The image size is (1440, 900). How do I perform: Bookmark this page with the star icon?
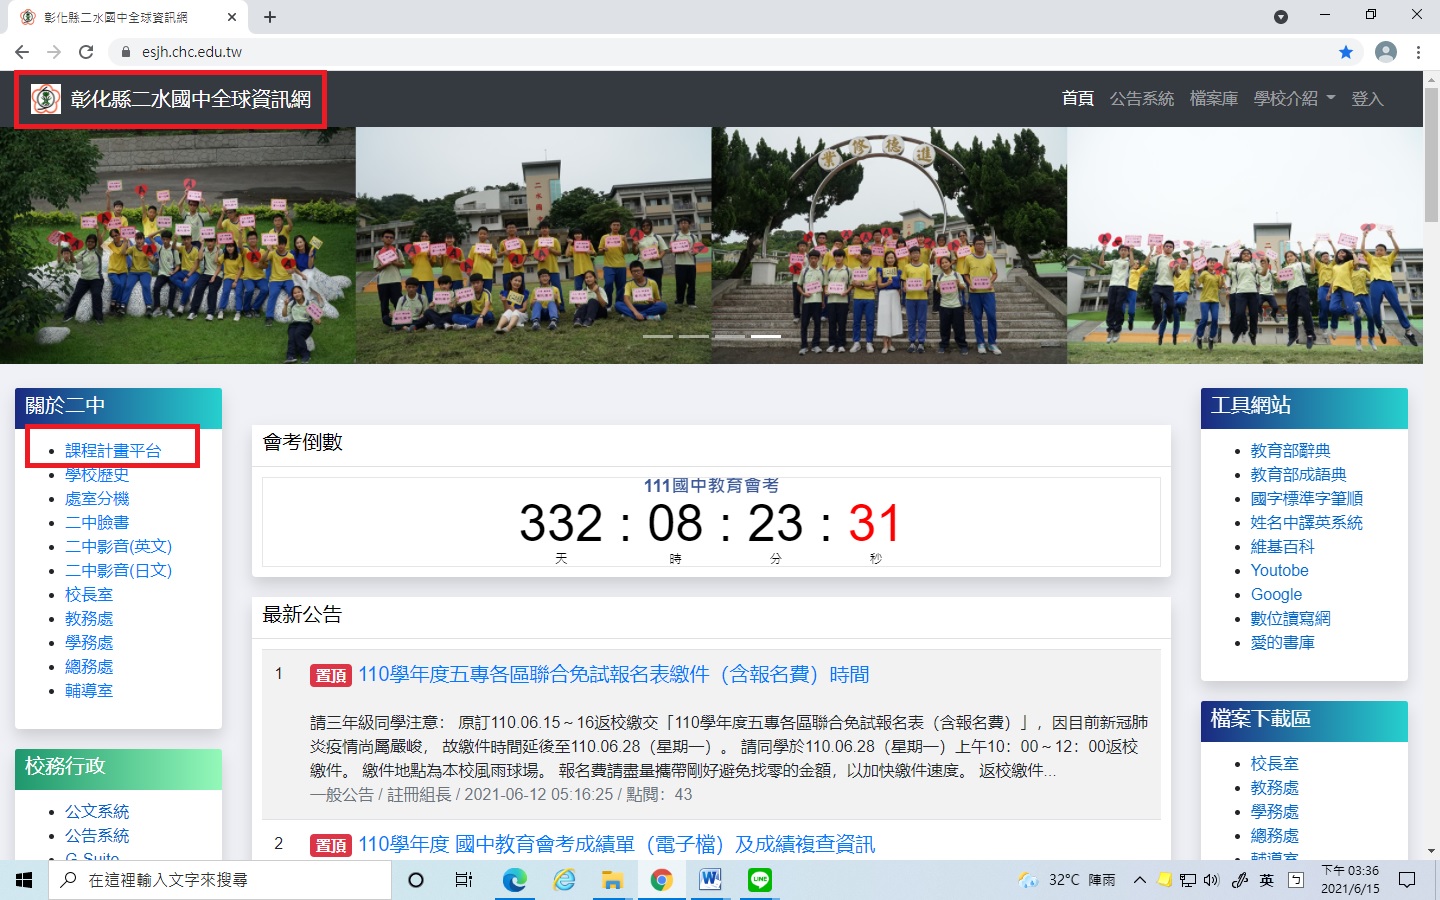pyautogui.click(x=1346, y=52)
